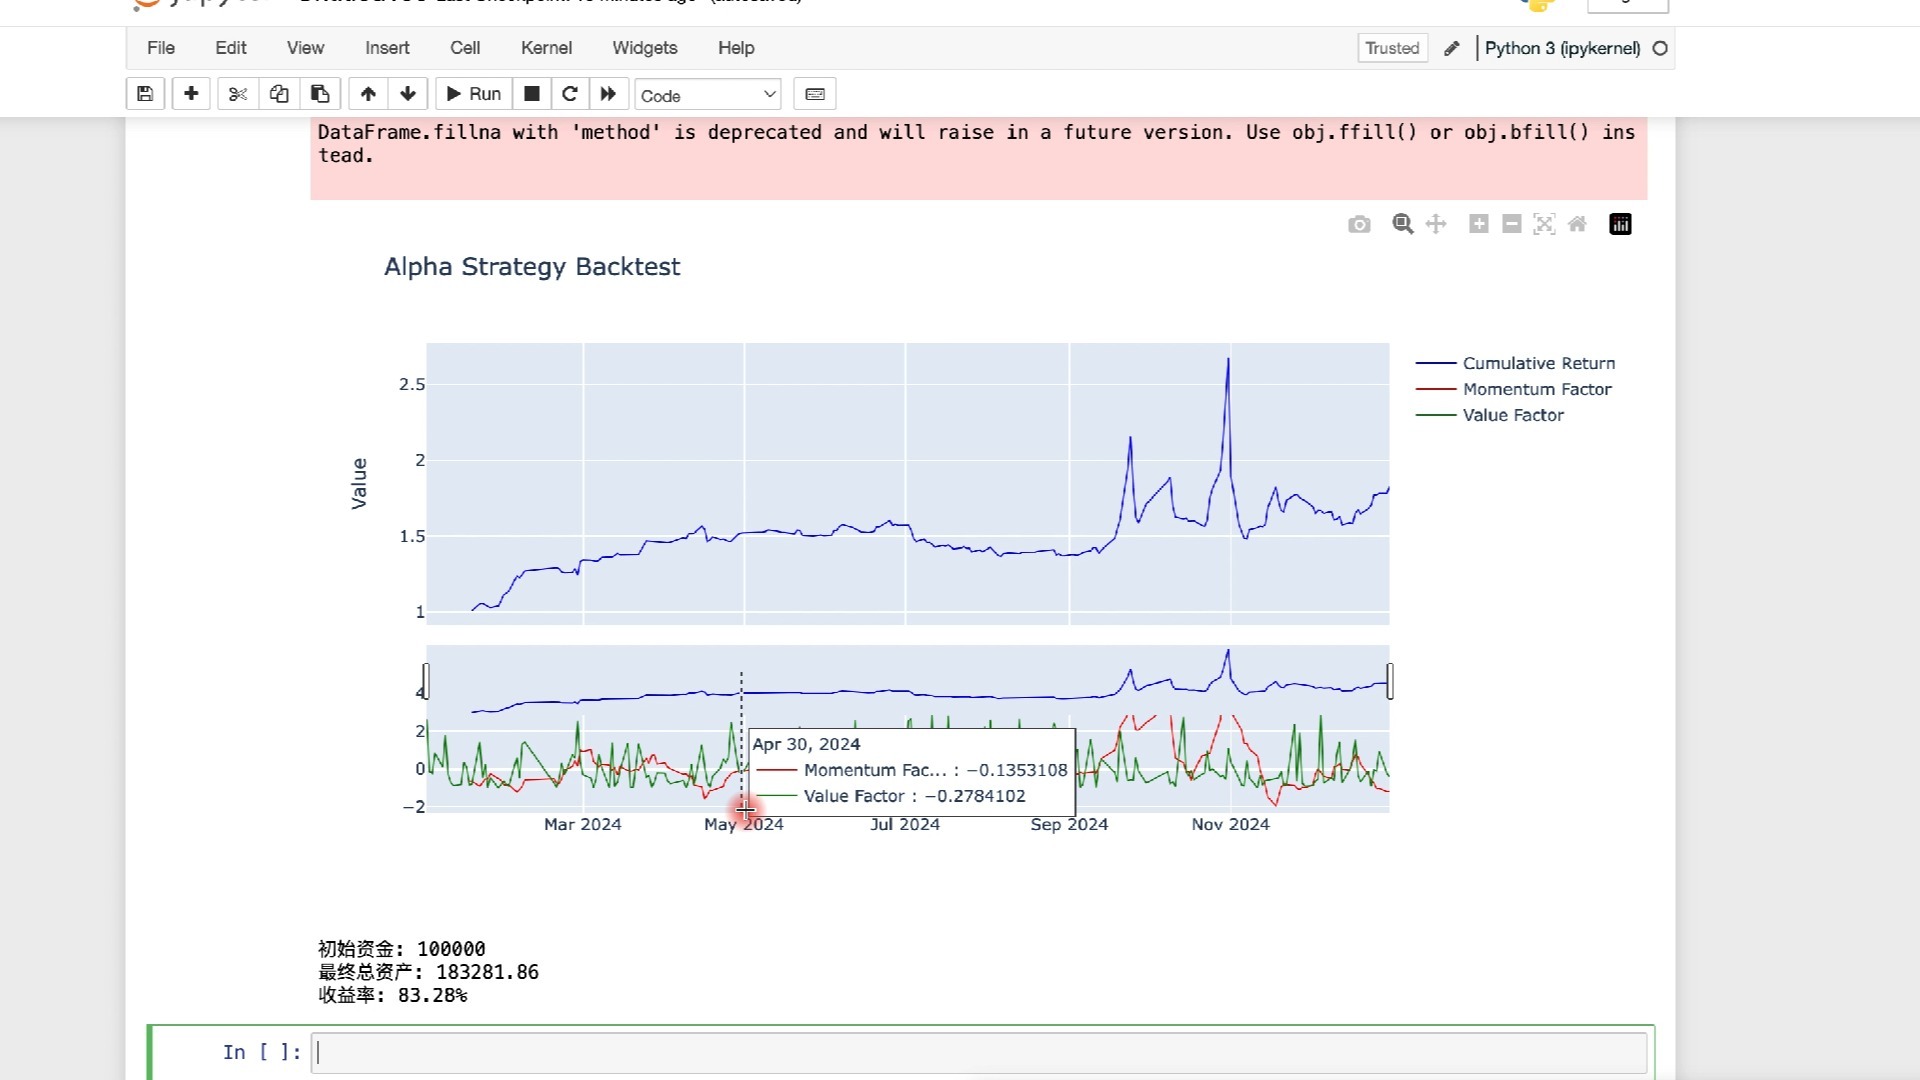The height and width of the screenshot is (1080, 1920).
Task: Interrupt the kernel with stop icon
Action: [x=532, y=94]
